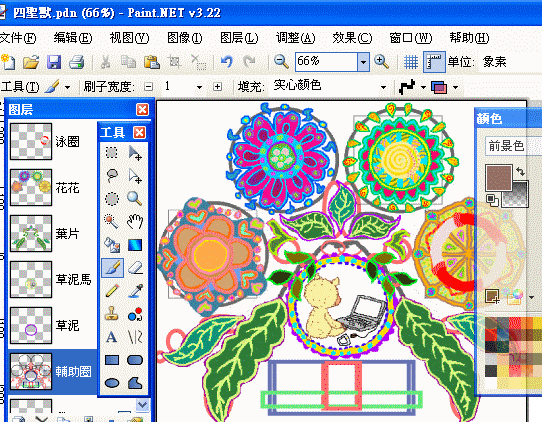Screen dimensions: 542x422
Task: Select the Text tool letter A
Action: pos(111,337)
